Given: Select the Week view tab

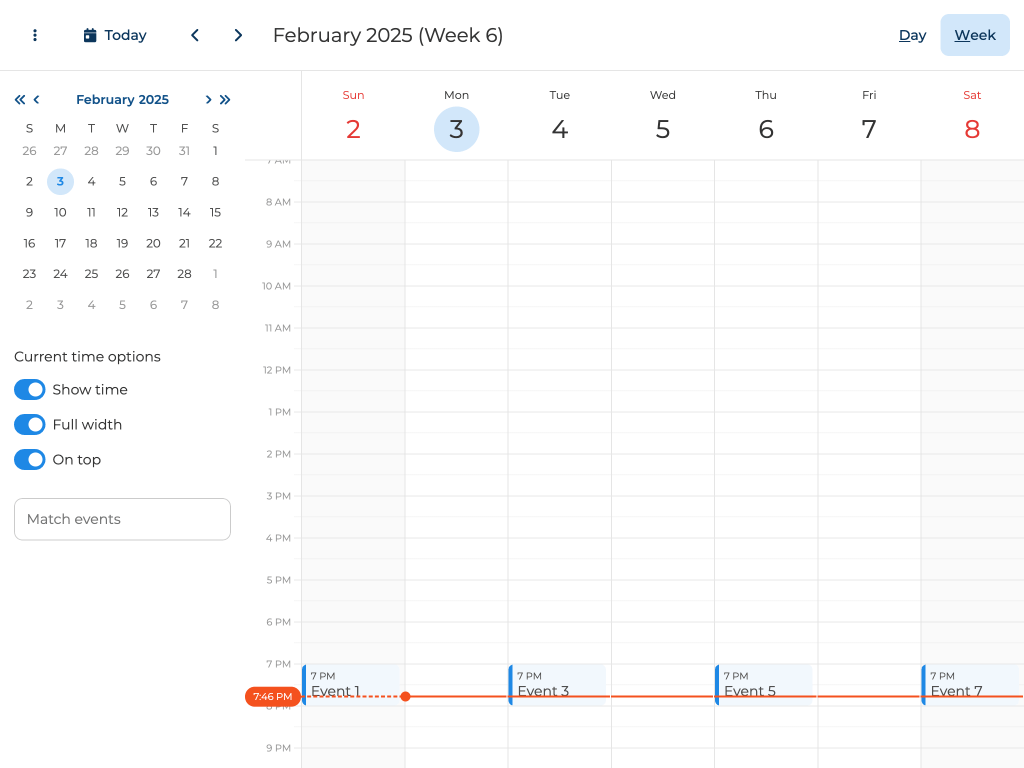Looking at the screenshot, I should pos(974,35).
